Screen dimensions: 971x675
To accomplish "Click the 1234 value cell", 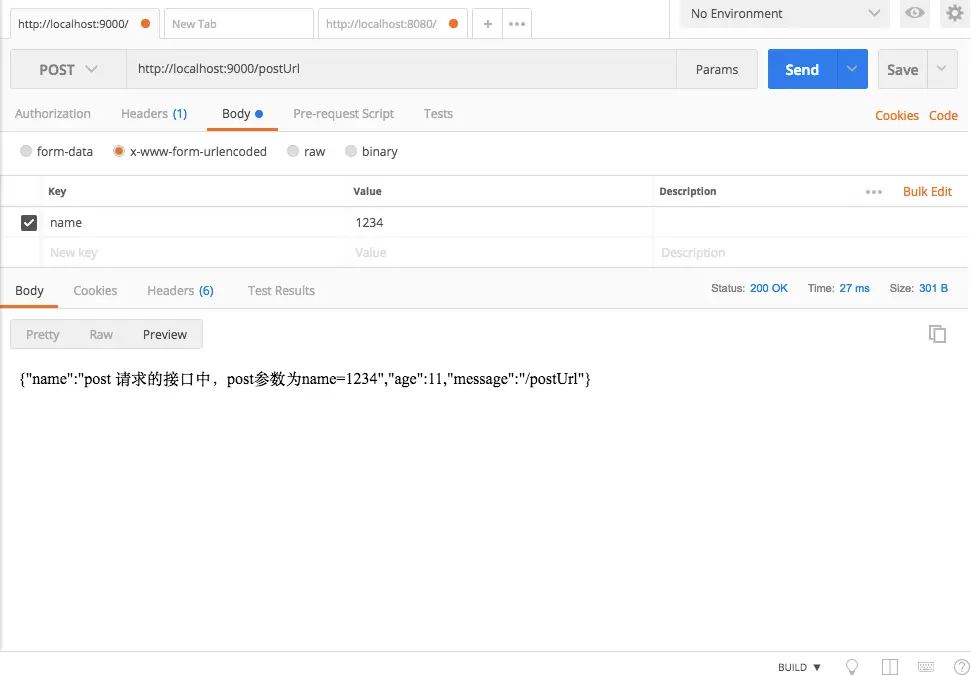I will point(500,222).
